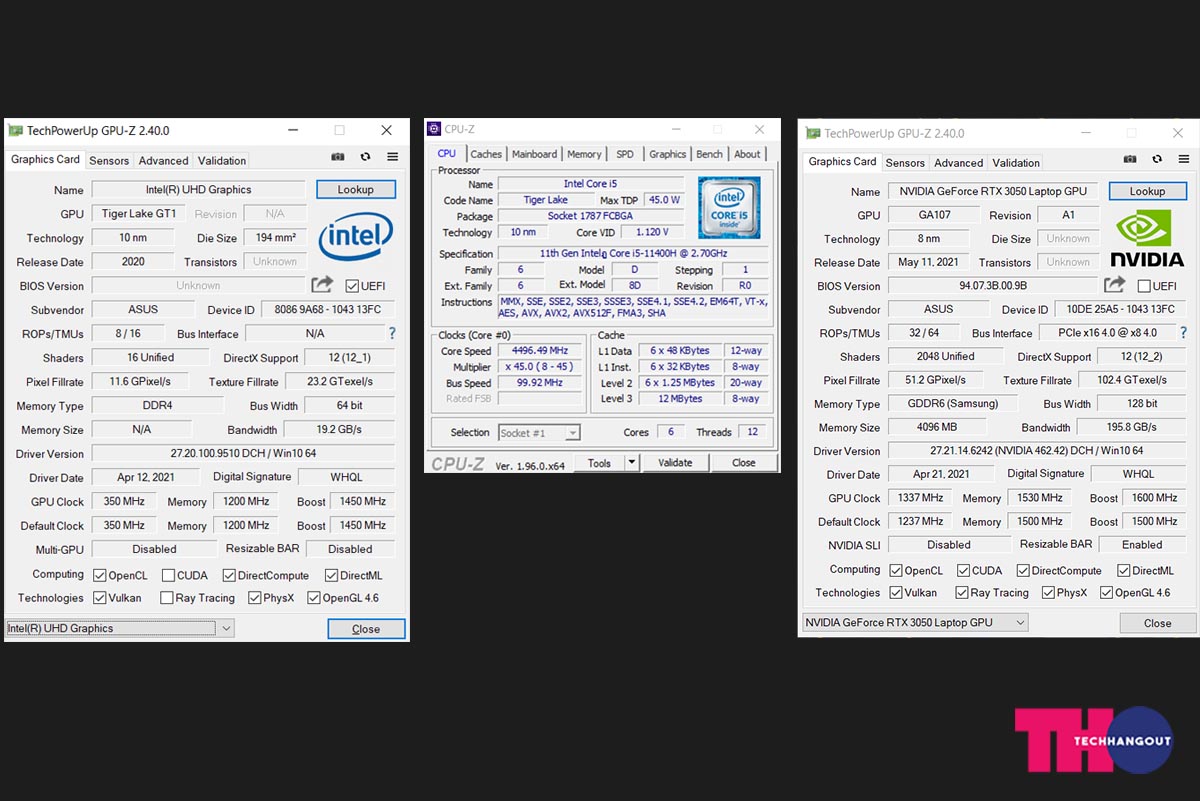
Task: Click the CPU-Z title bar app icon
Action: [x=433, y=129]
